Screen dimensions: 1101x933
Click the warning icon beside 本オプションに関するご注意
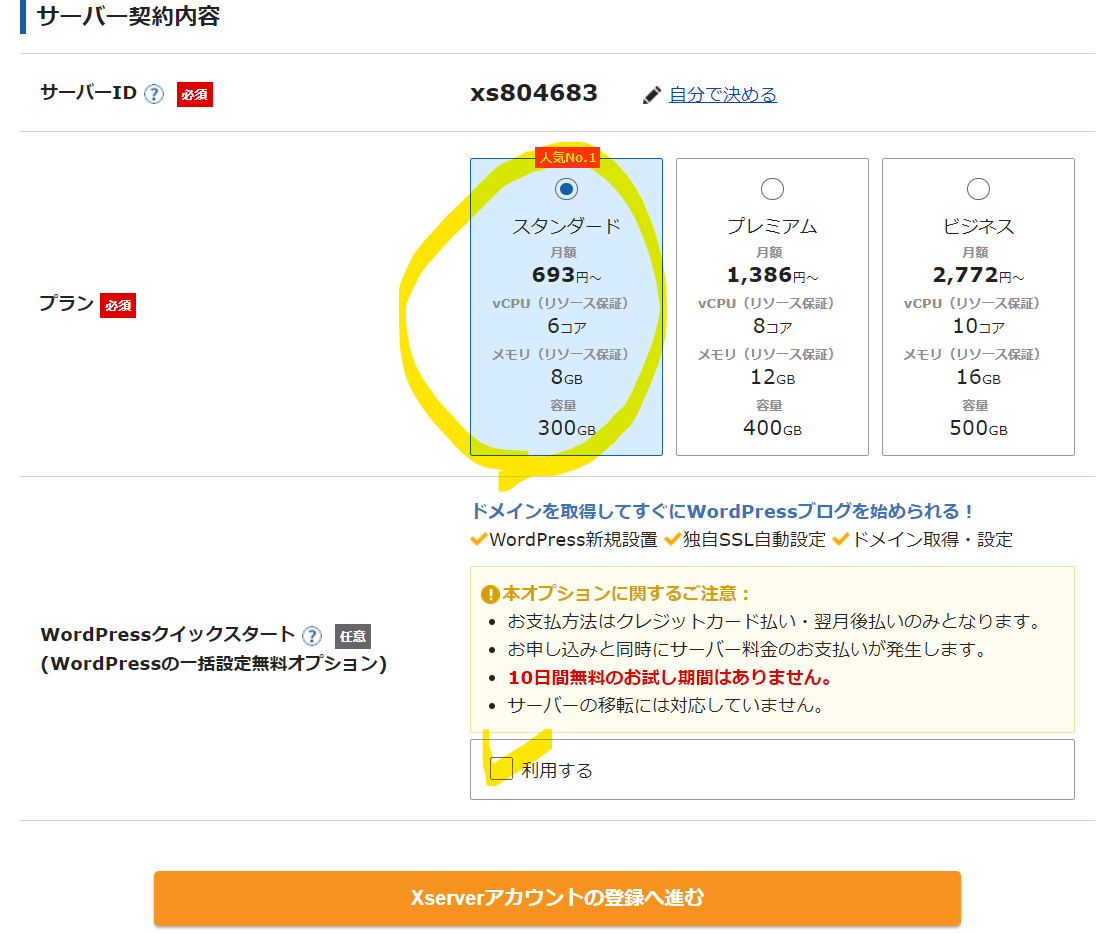coord(489,595)
